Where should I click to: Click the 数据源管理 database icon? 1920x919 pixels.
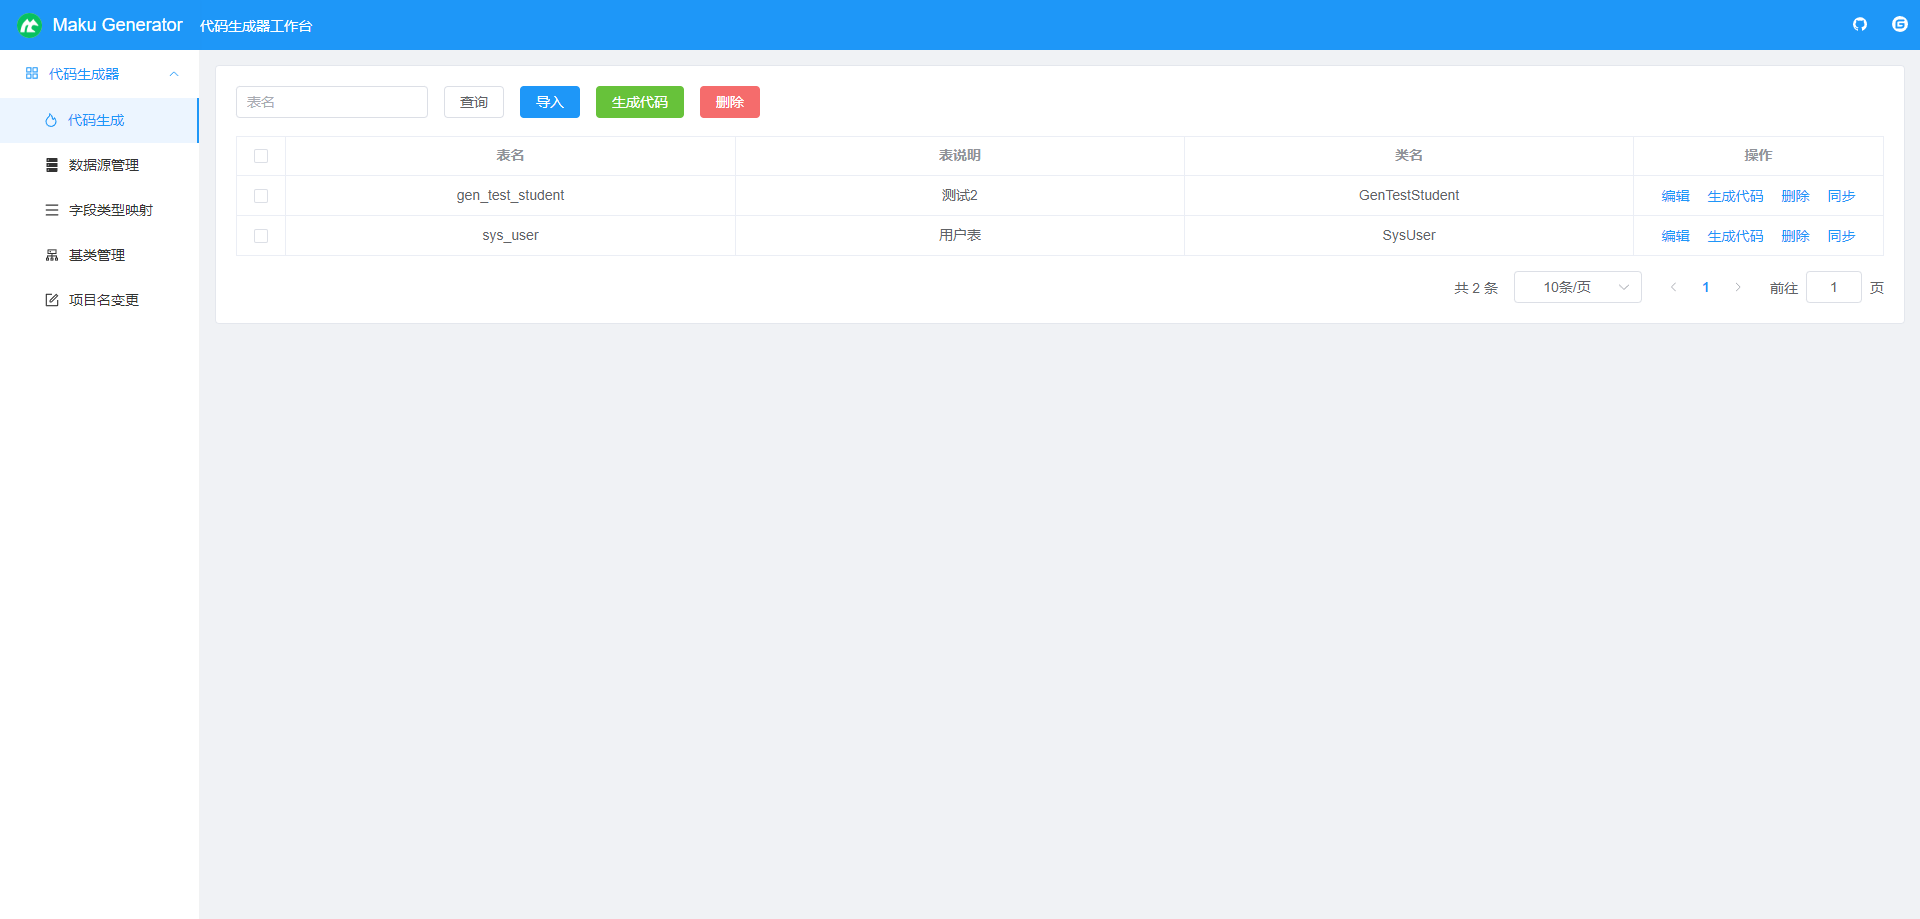pos(52,165)
